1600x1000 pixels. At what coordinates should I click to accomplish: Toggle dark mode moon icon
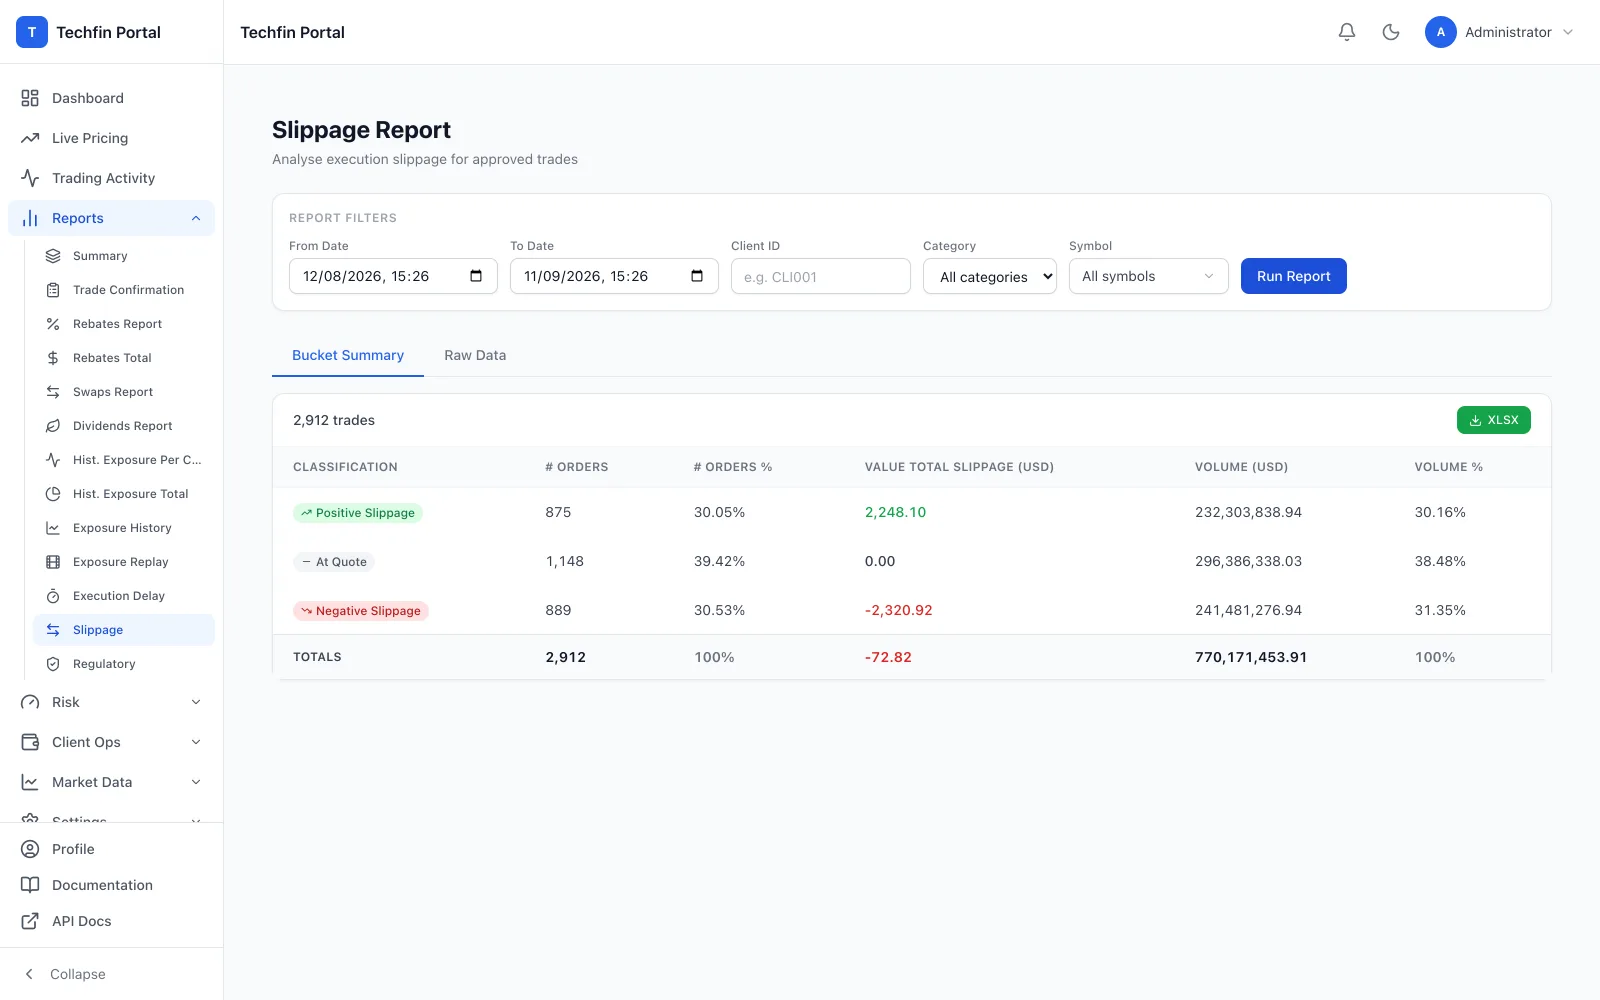[x=1391, y=32]
